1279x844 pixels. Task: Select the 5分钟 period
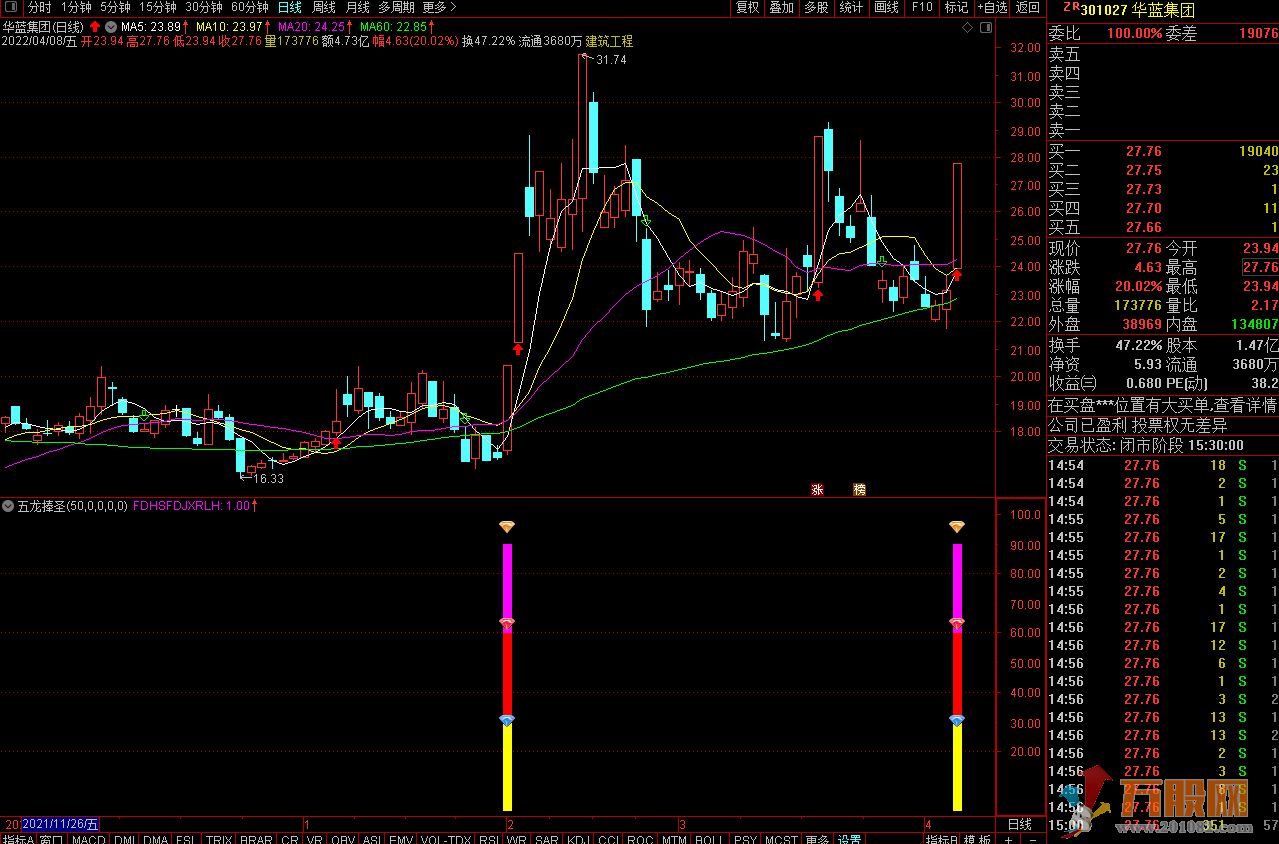115,7
